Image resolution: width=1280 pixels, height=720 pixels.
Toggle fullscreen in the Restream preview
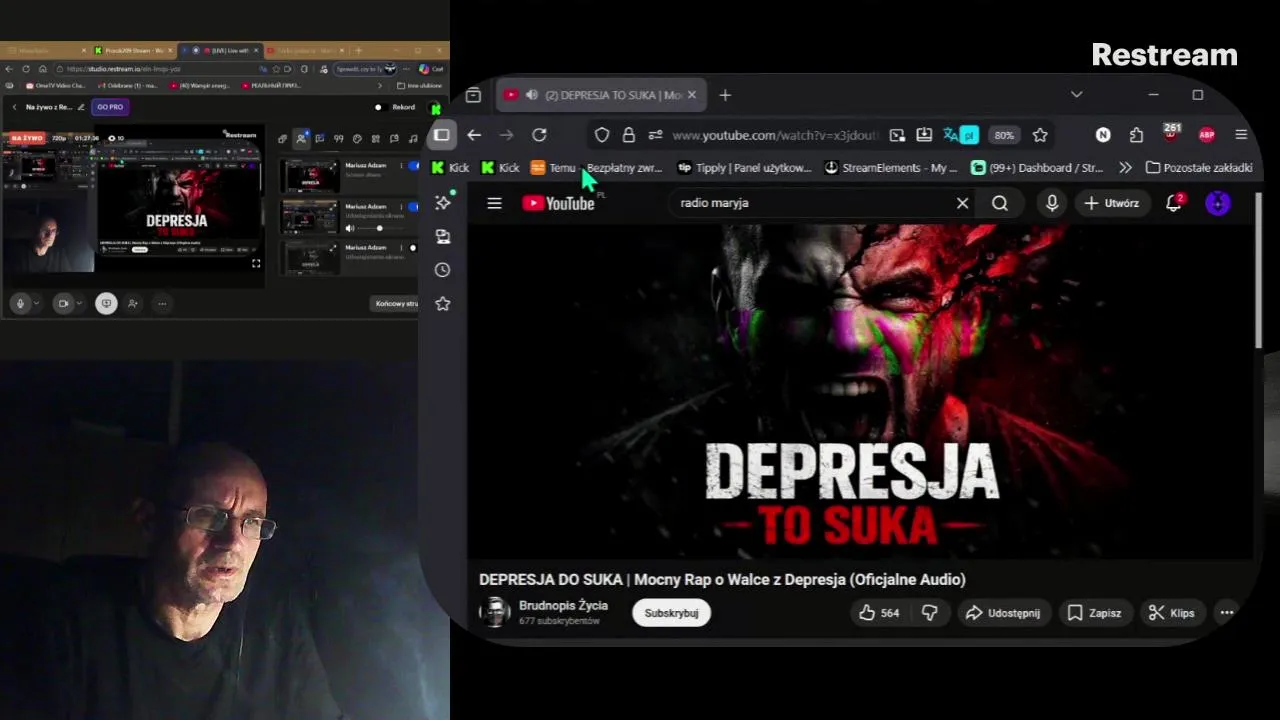(x=256, y=263)
